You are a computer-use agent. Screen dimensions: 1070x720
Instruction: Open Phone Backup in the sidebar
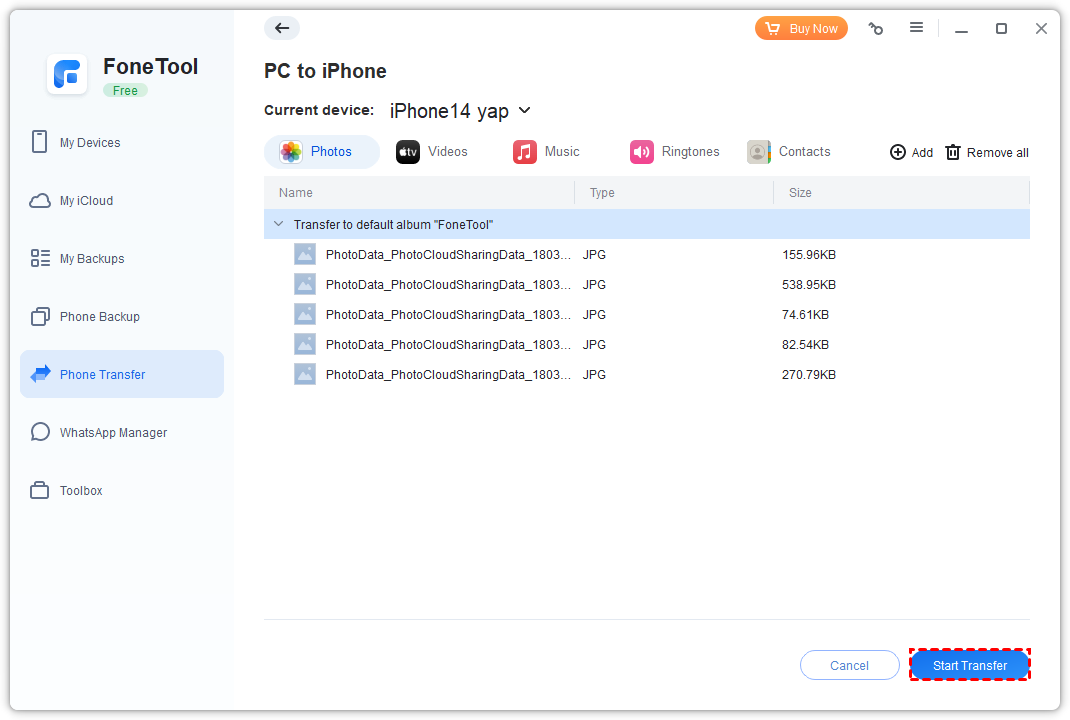(x=99, y=317)
